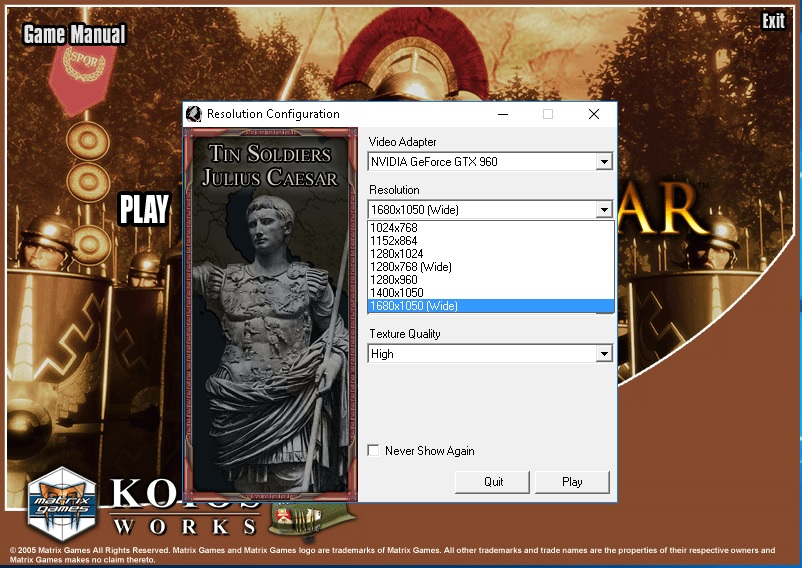Click the PLAY text in launcher background

[144, 209]
